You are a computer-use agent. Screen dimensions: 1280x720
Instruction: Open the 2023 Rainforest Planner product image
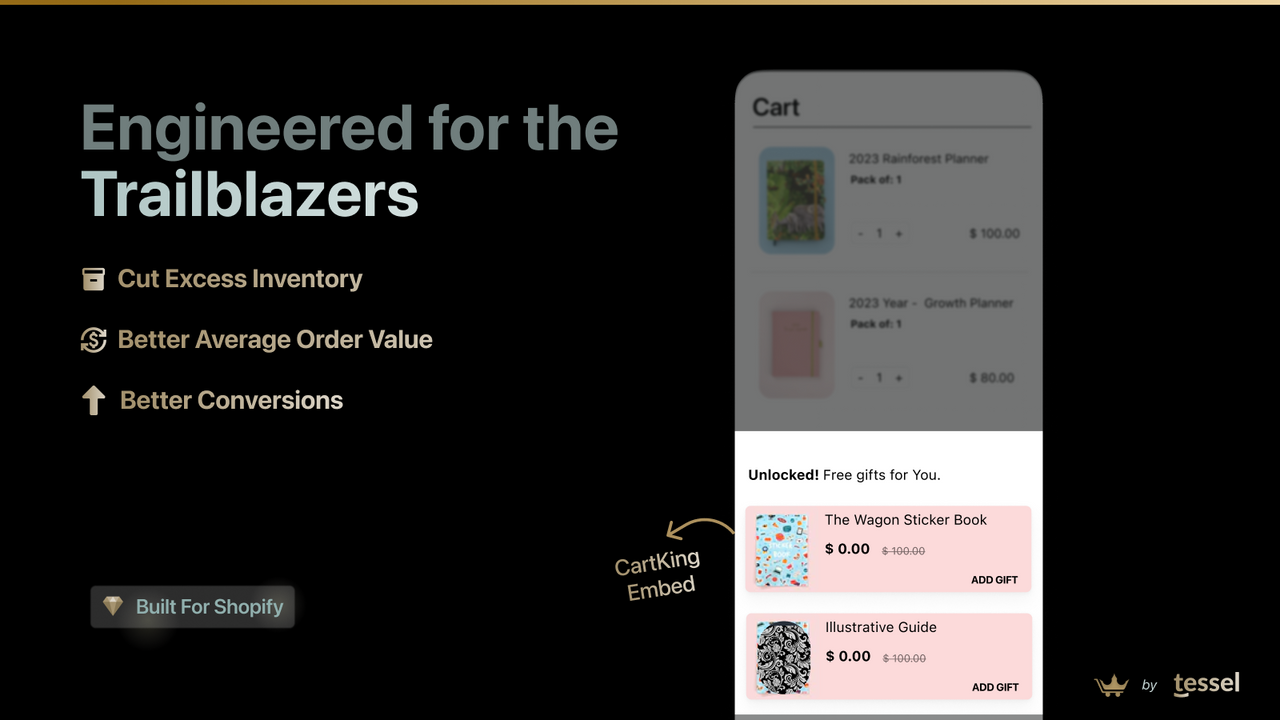(796, 199)
